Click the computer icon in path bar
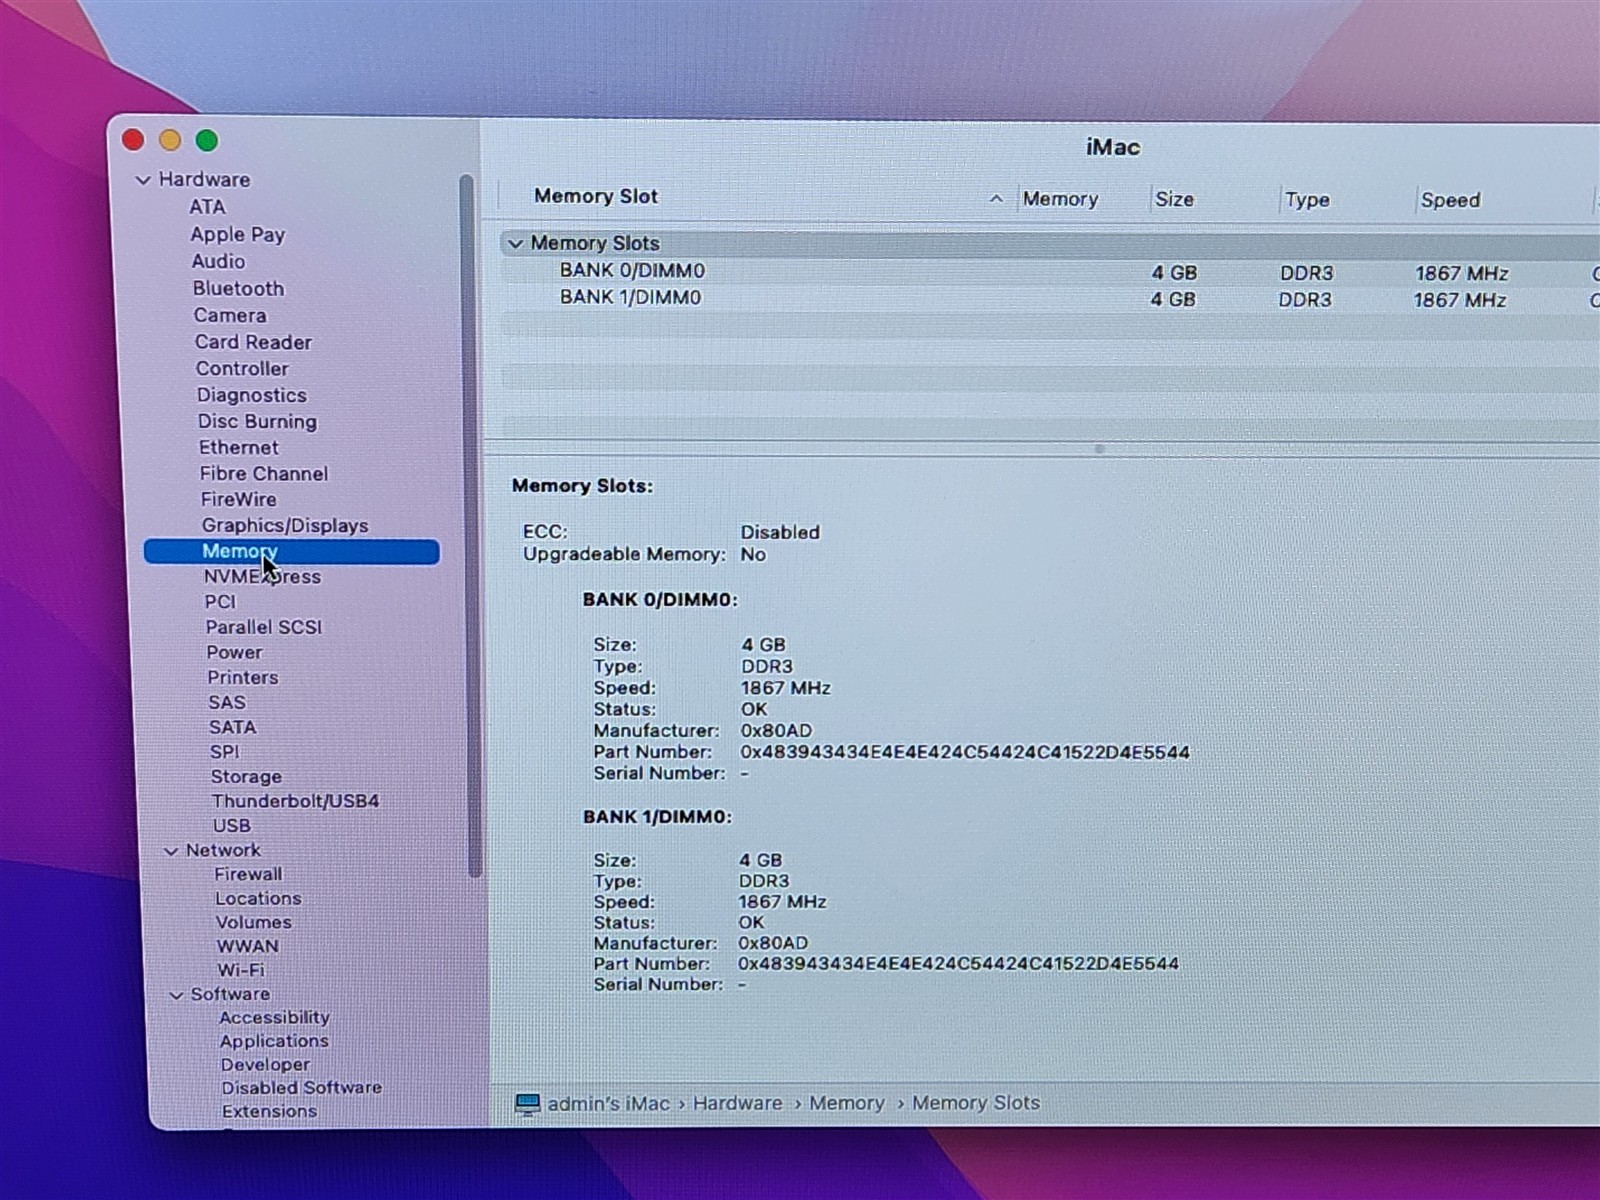Image resolution: width=1600 pixels, height=1200 pixels. (527, 1104)
